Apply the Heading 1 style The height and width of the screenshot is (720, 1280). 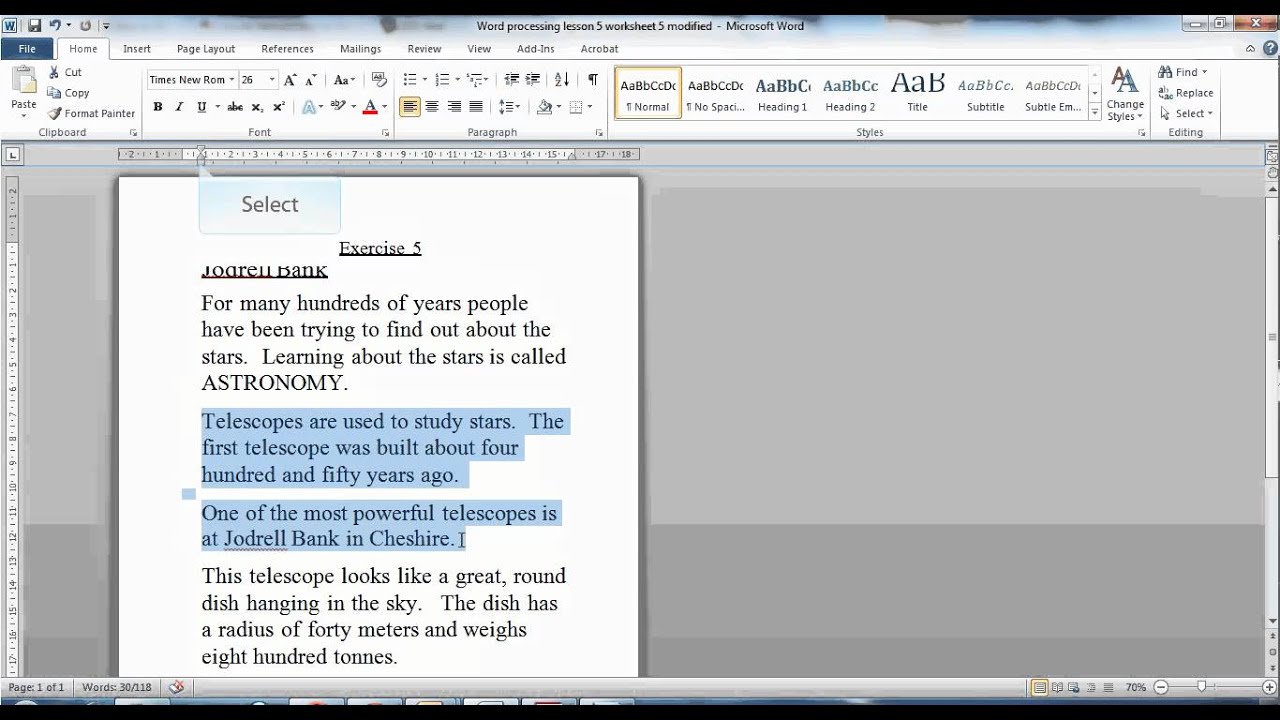[x=782, y=94]
